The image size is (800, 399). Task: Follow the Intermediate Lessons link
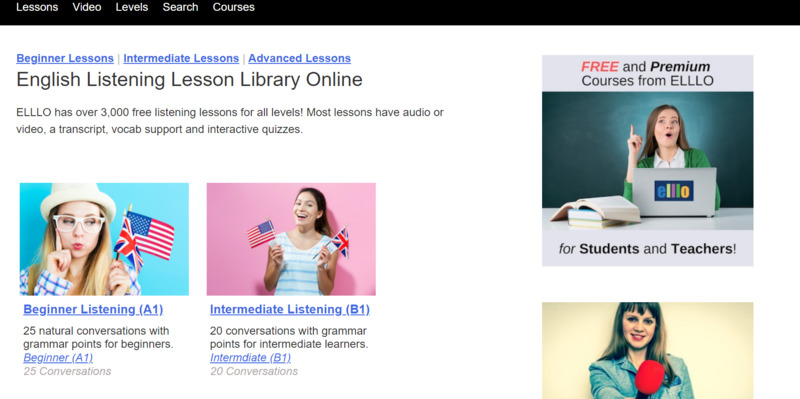pos(181,58)
